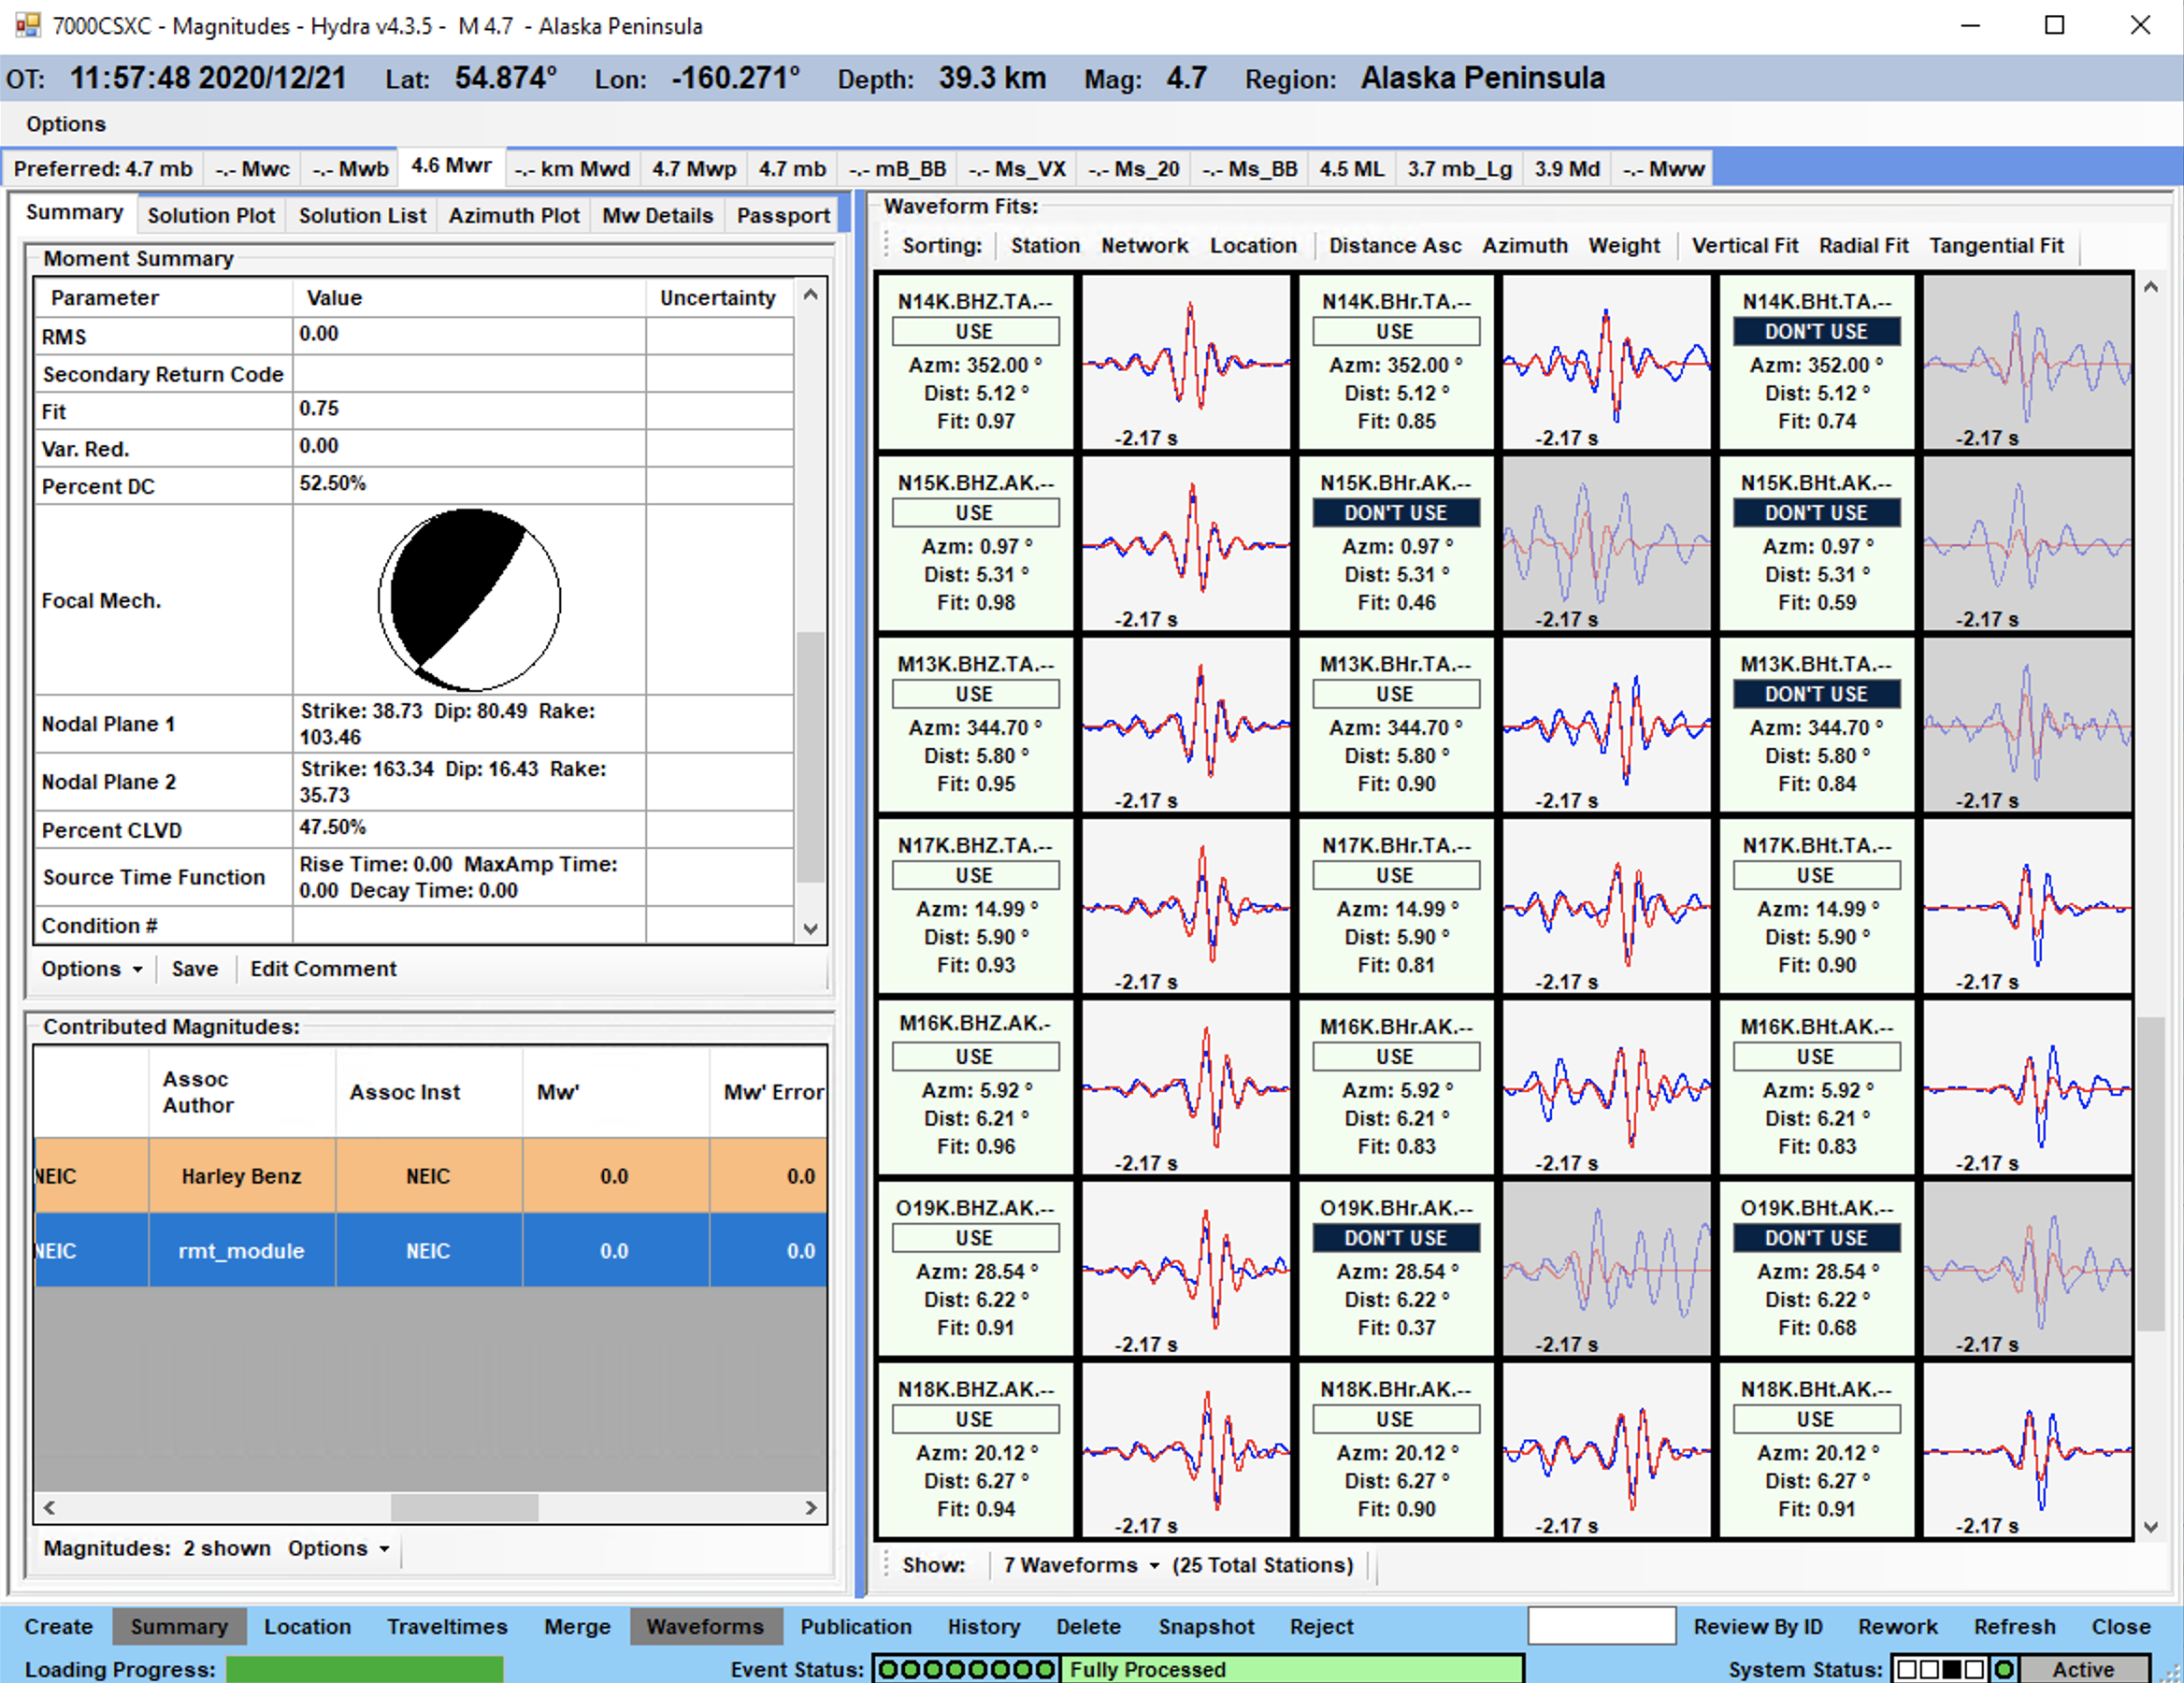Click the Uncertainty column header
The image size is (2184, 1683).
tap(717, 298)
